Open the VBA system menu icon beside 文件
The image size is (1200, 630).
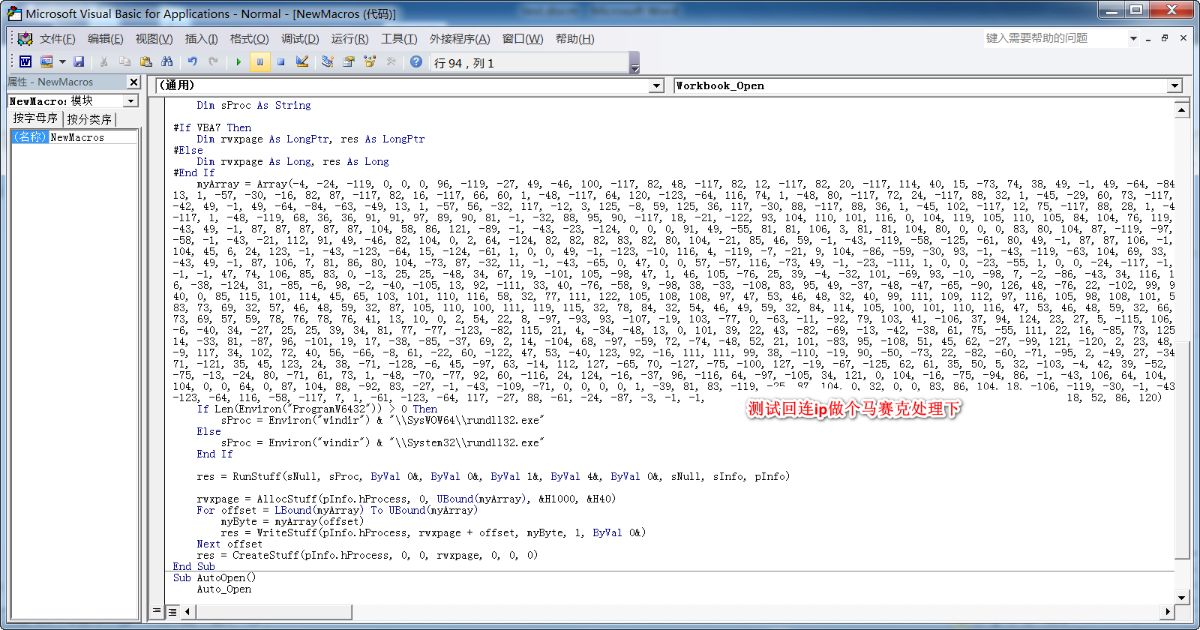coord(26,39)
